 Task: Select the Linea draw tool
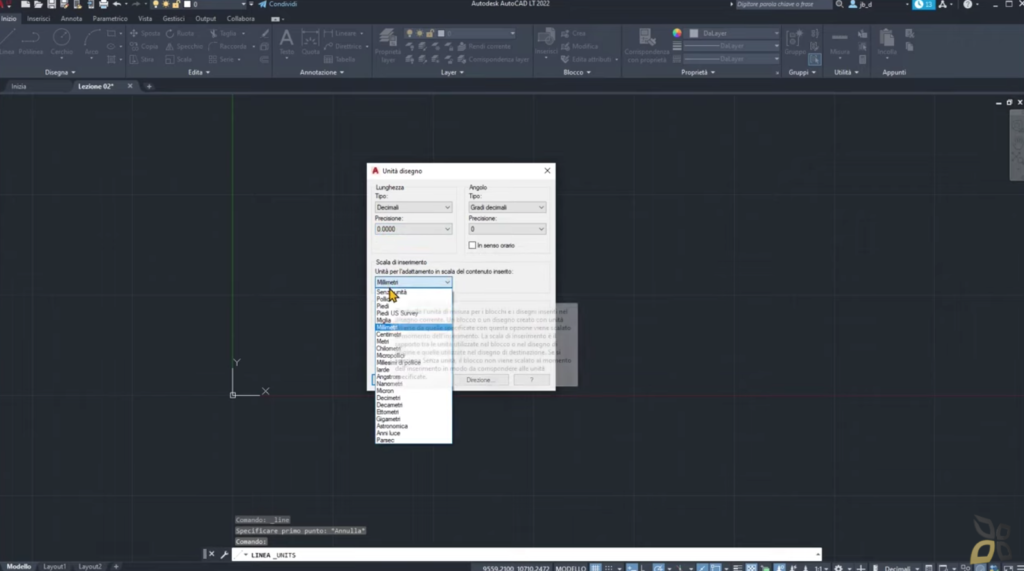point(7,43)
